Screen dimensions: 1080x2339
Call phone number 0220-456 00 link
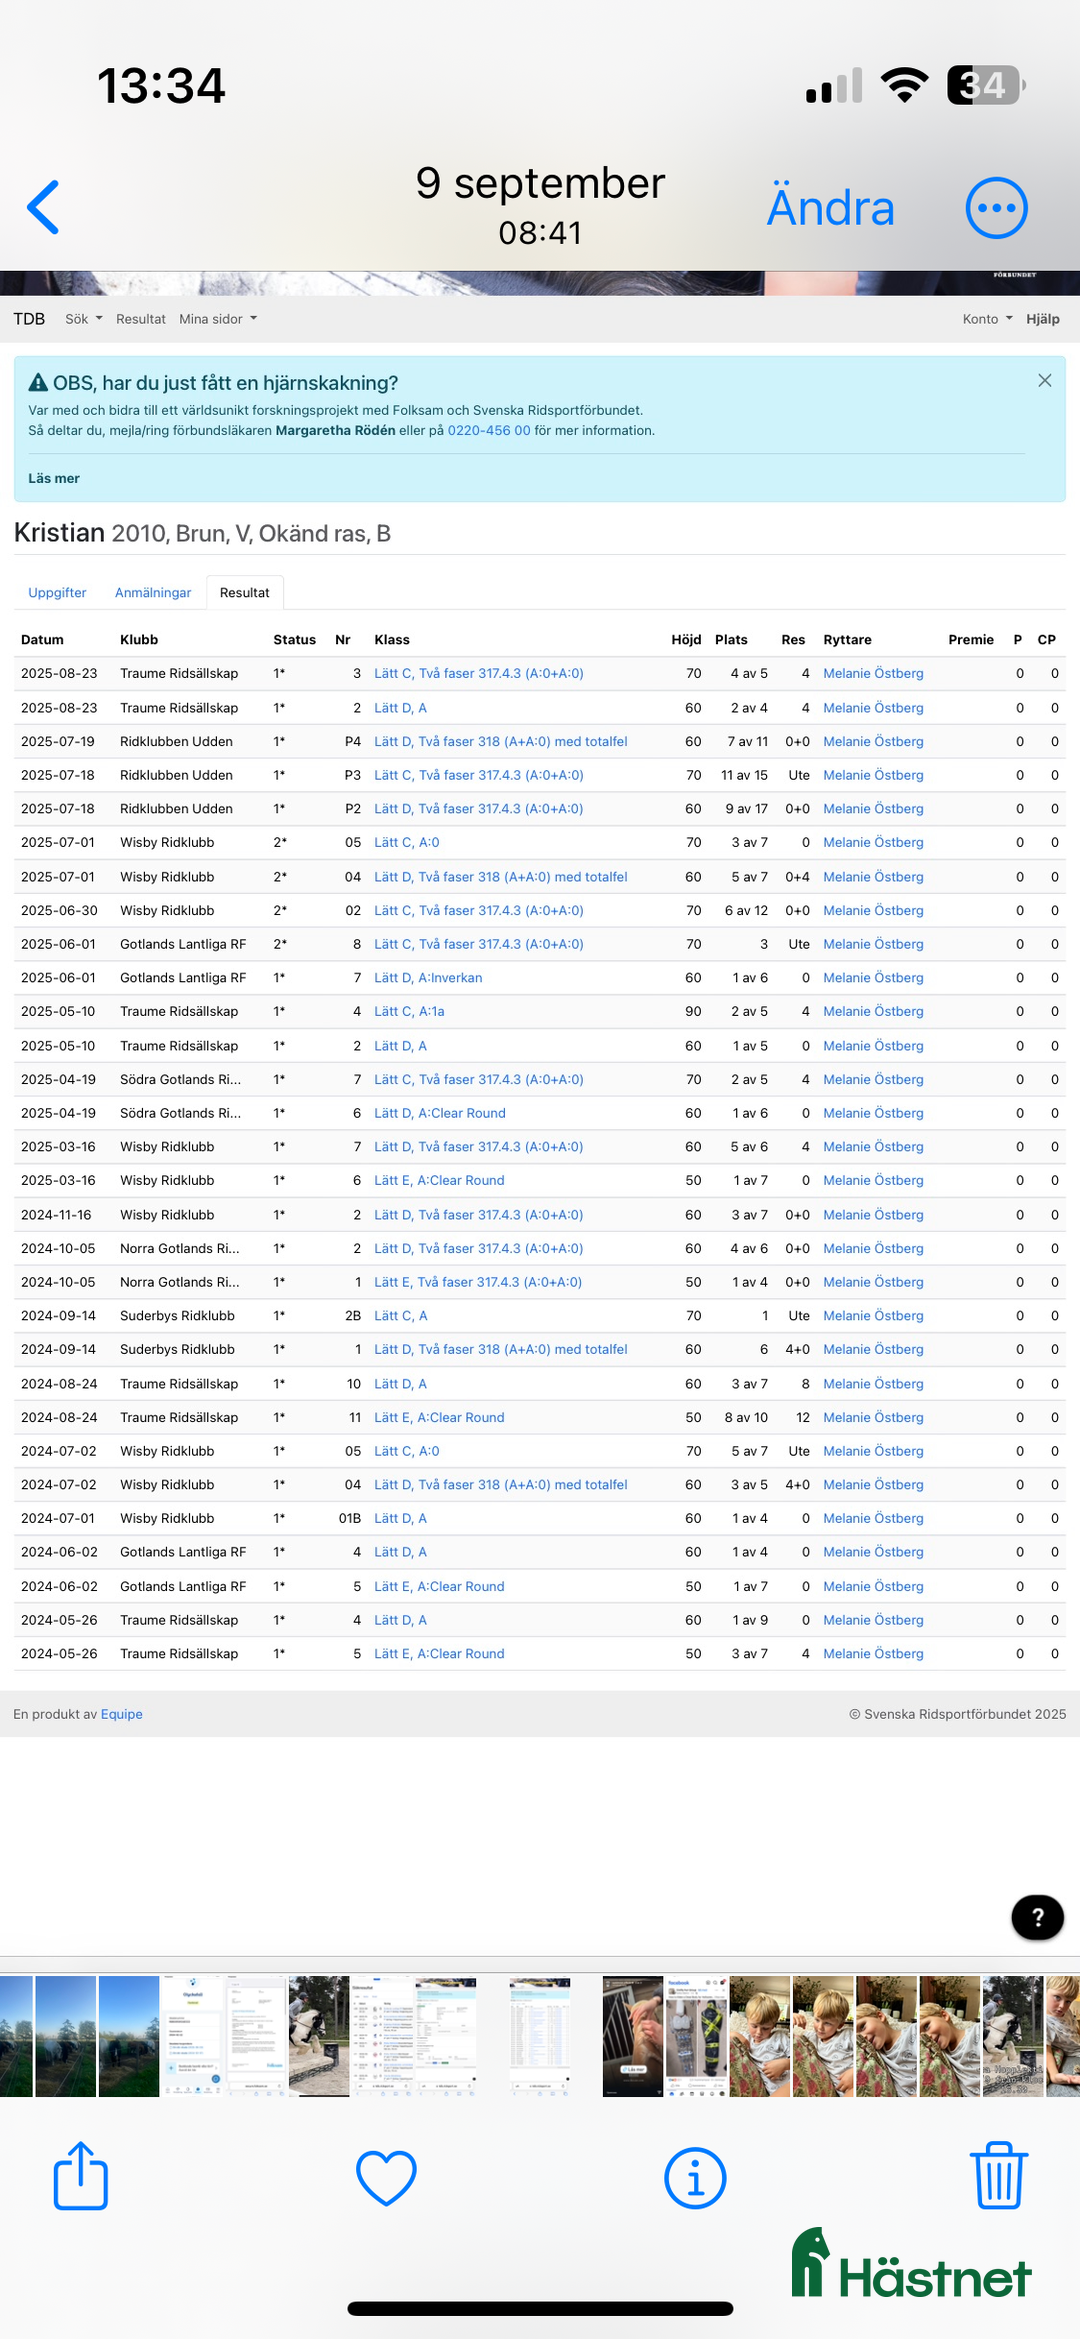point(488,431)
